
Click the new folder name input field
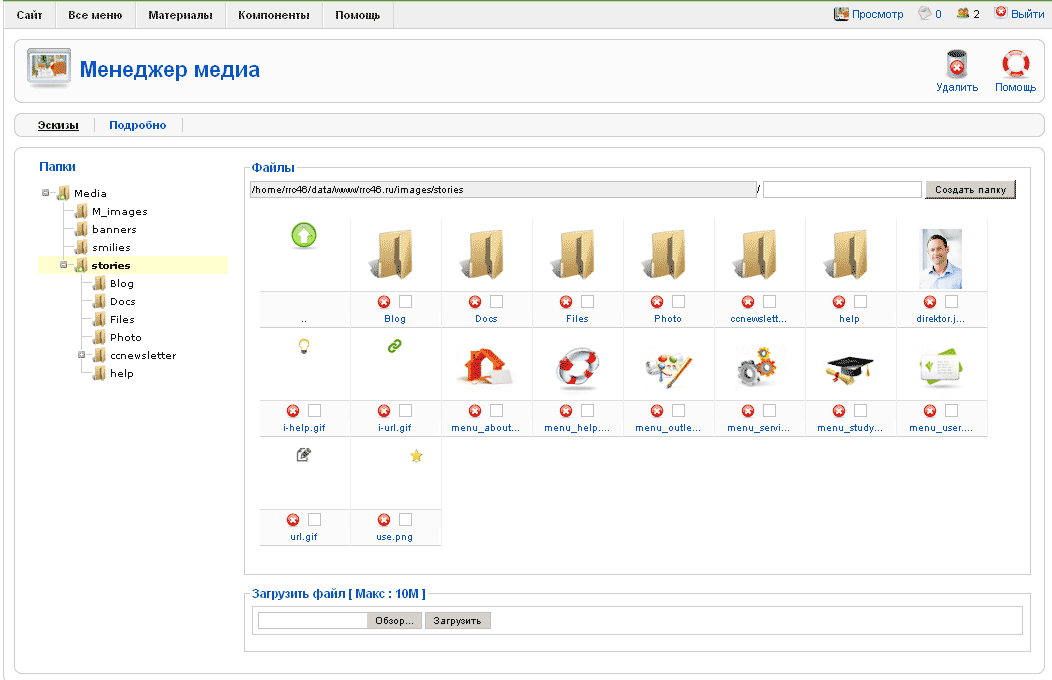click(842, 189)
